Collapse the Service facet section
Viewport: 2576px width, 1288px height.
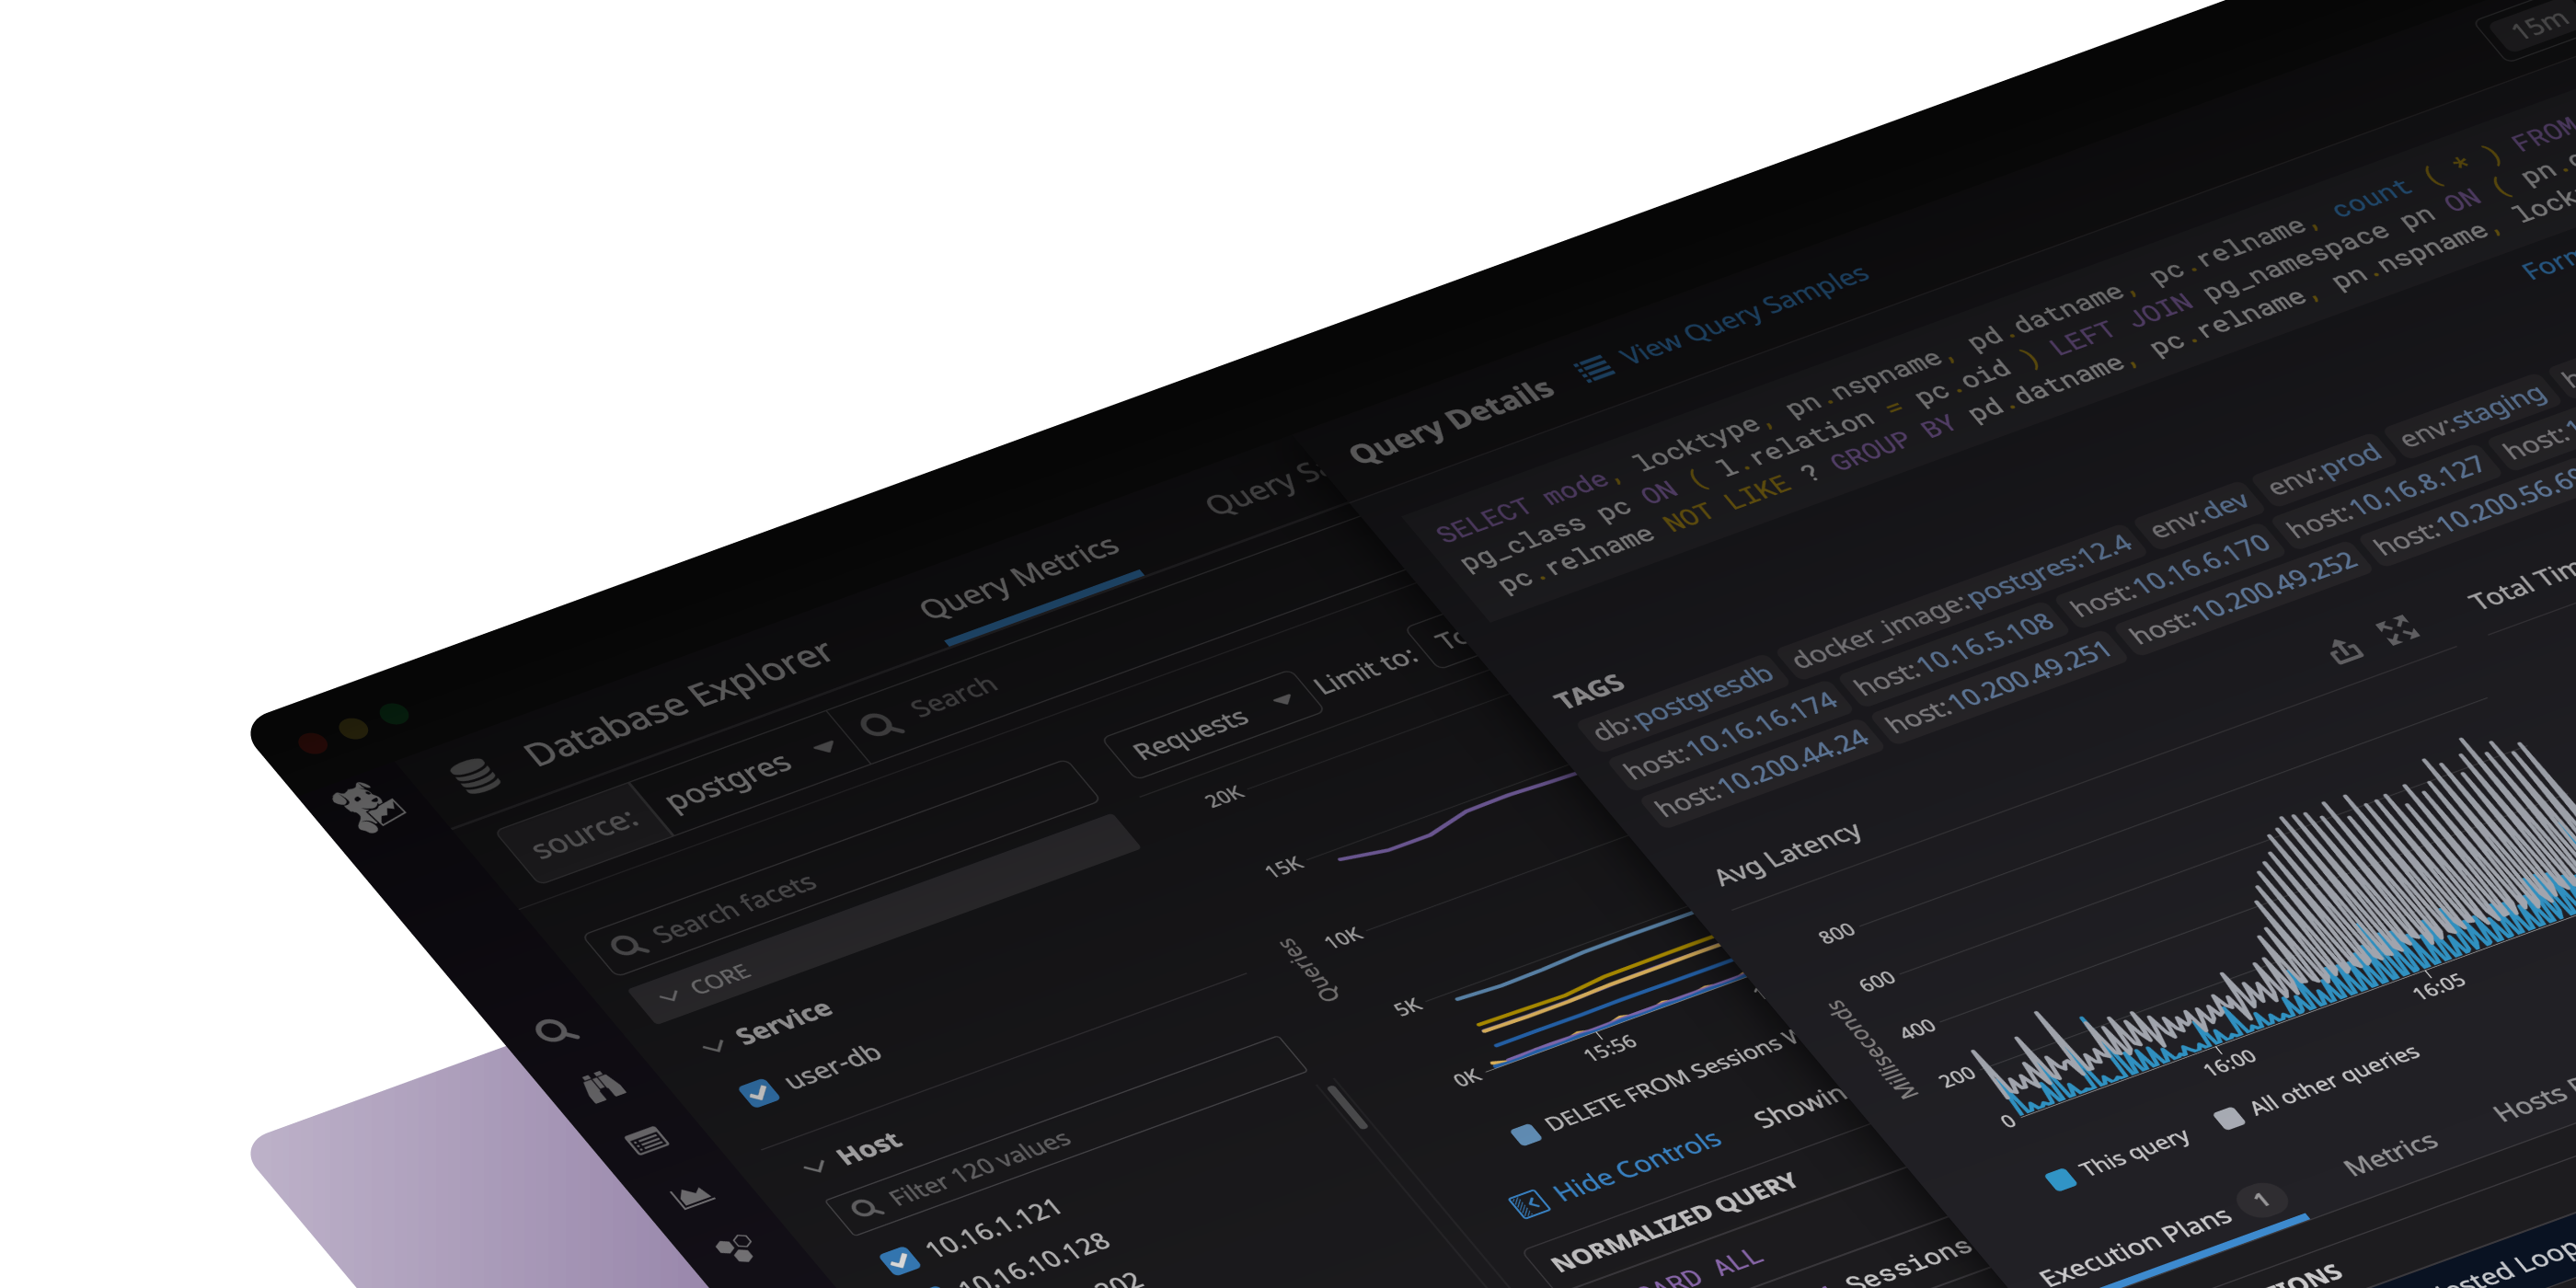(x=713, y=1047)
